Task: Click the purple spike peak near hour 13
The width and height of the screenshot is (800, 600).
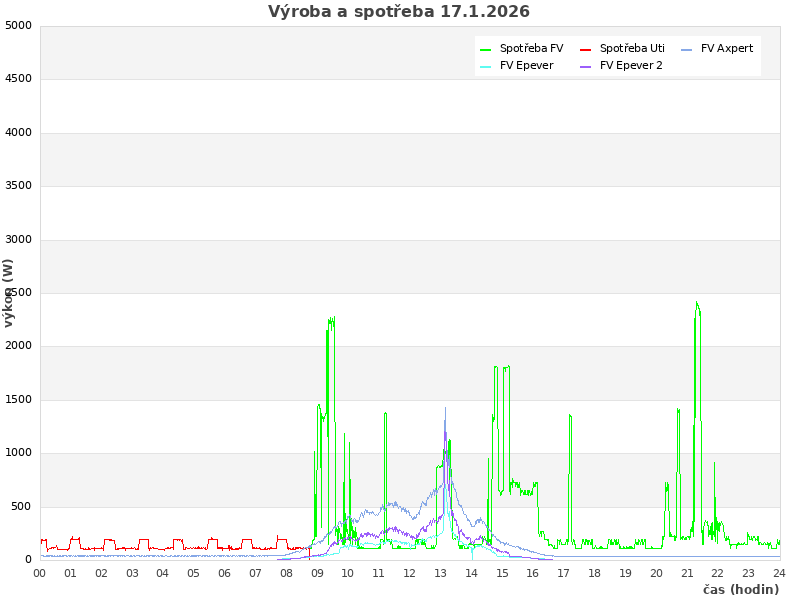Action: tap(445, 408)
